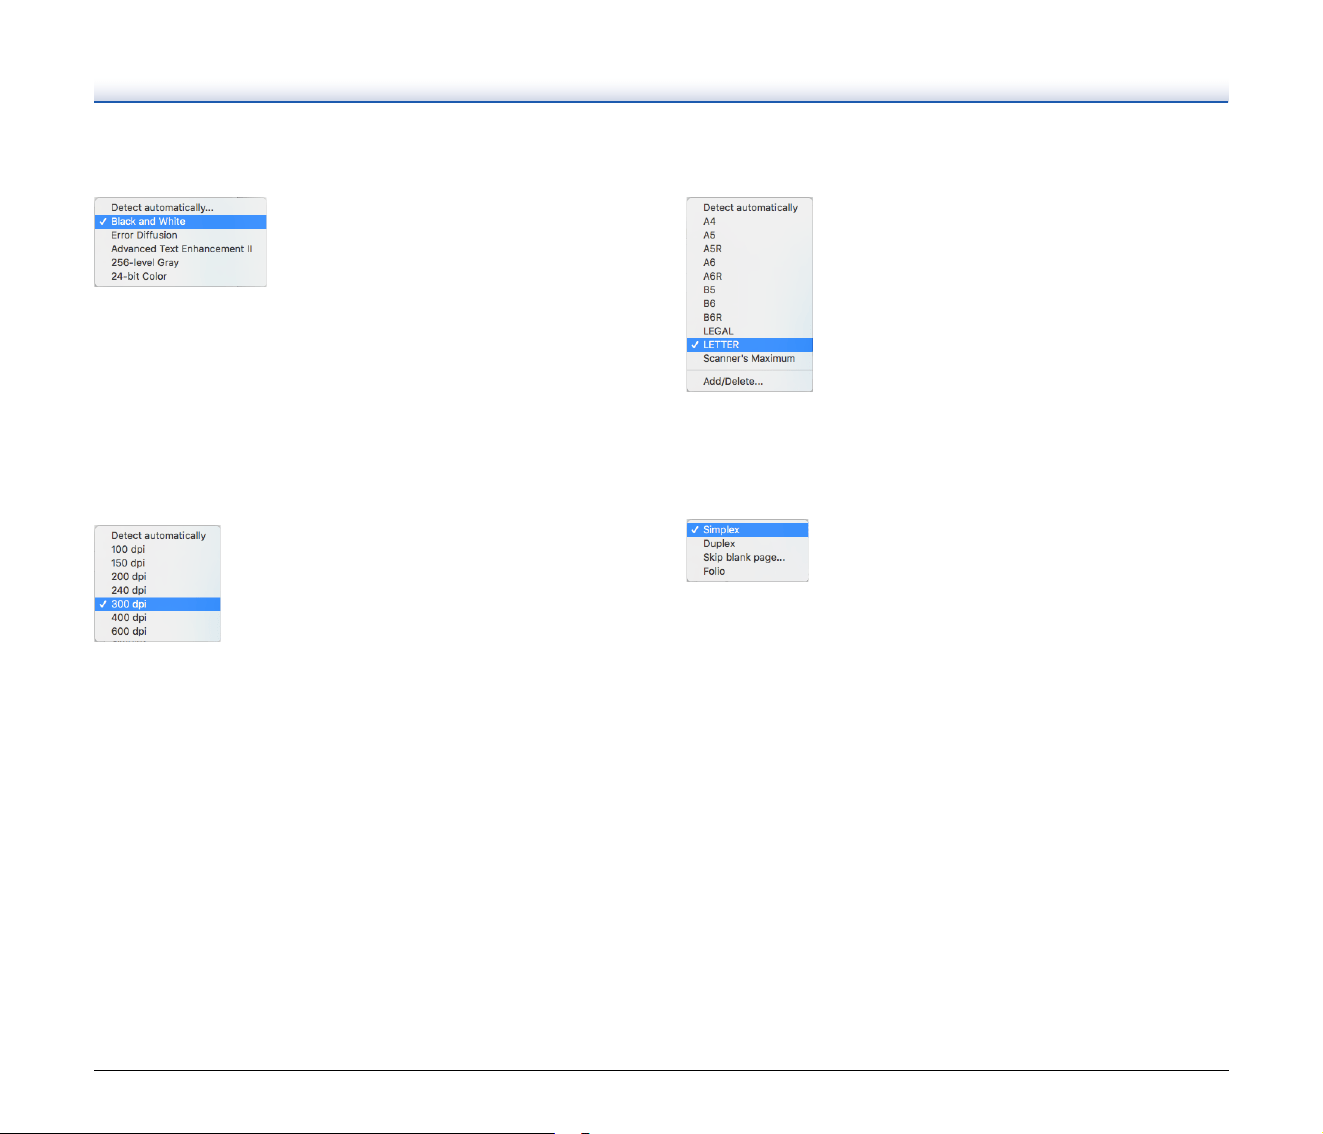Select B6 page size
This screenshot has width=1323, height=1134.
point(749,304)
